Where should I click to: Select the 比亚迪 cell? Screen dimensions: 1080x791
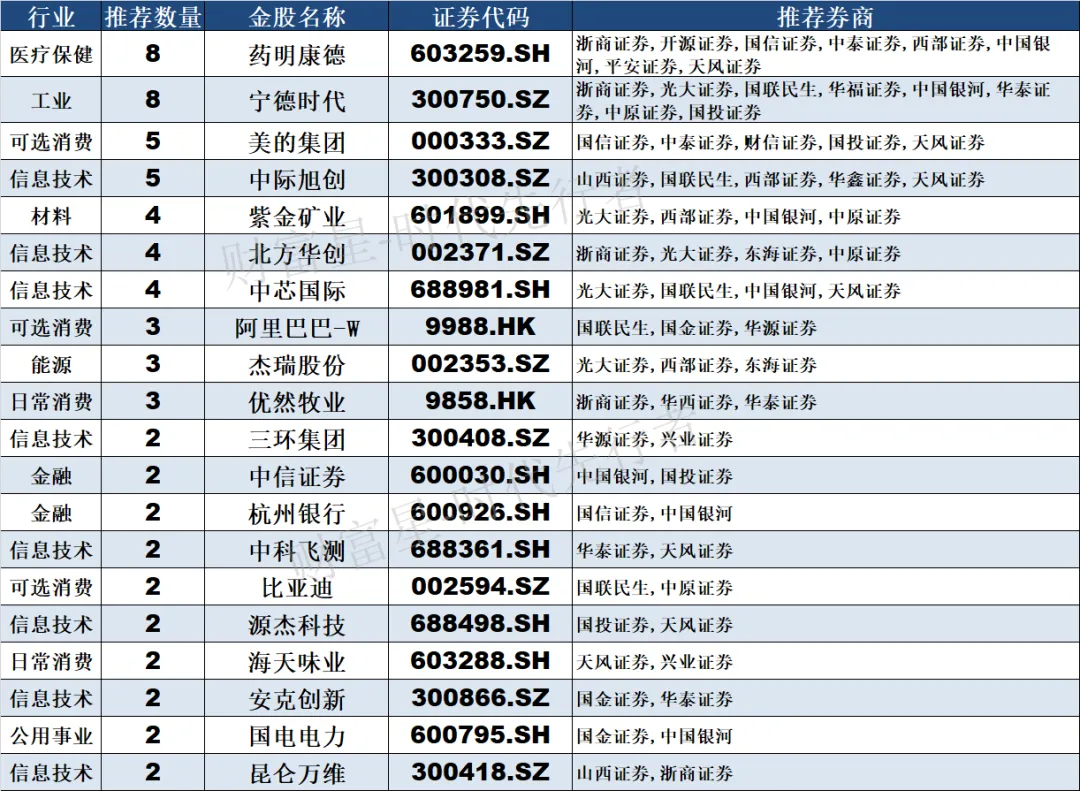tap(296, 588)
